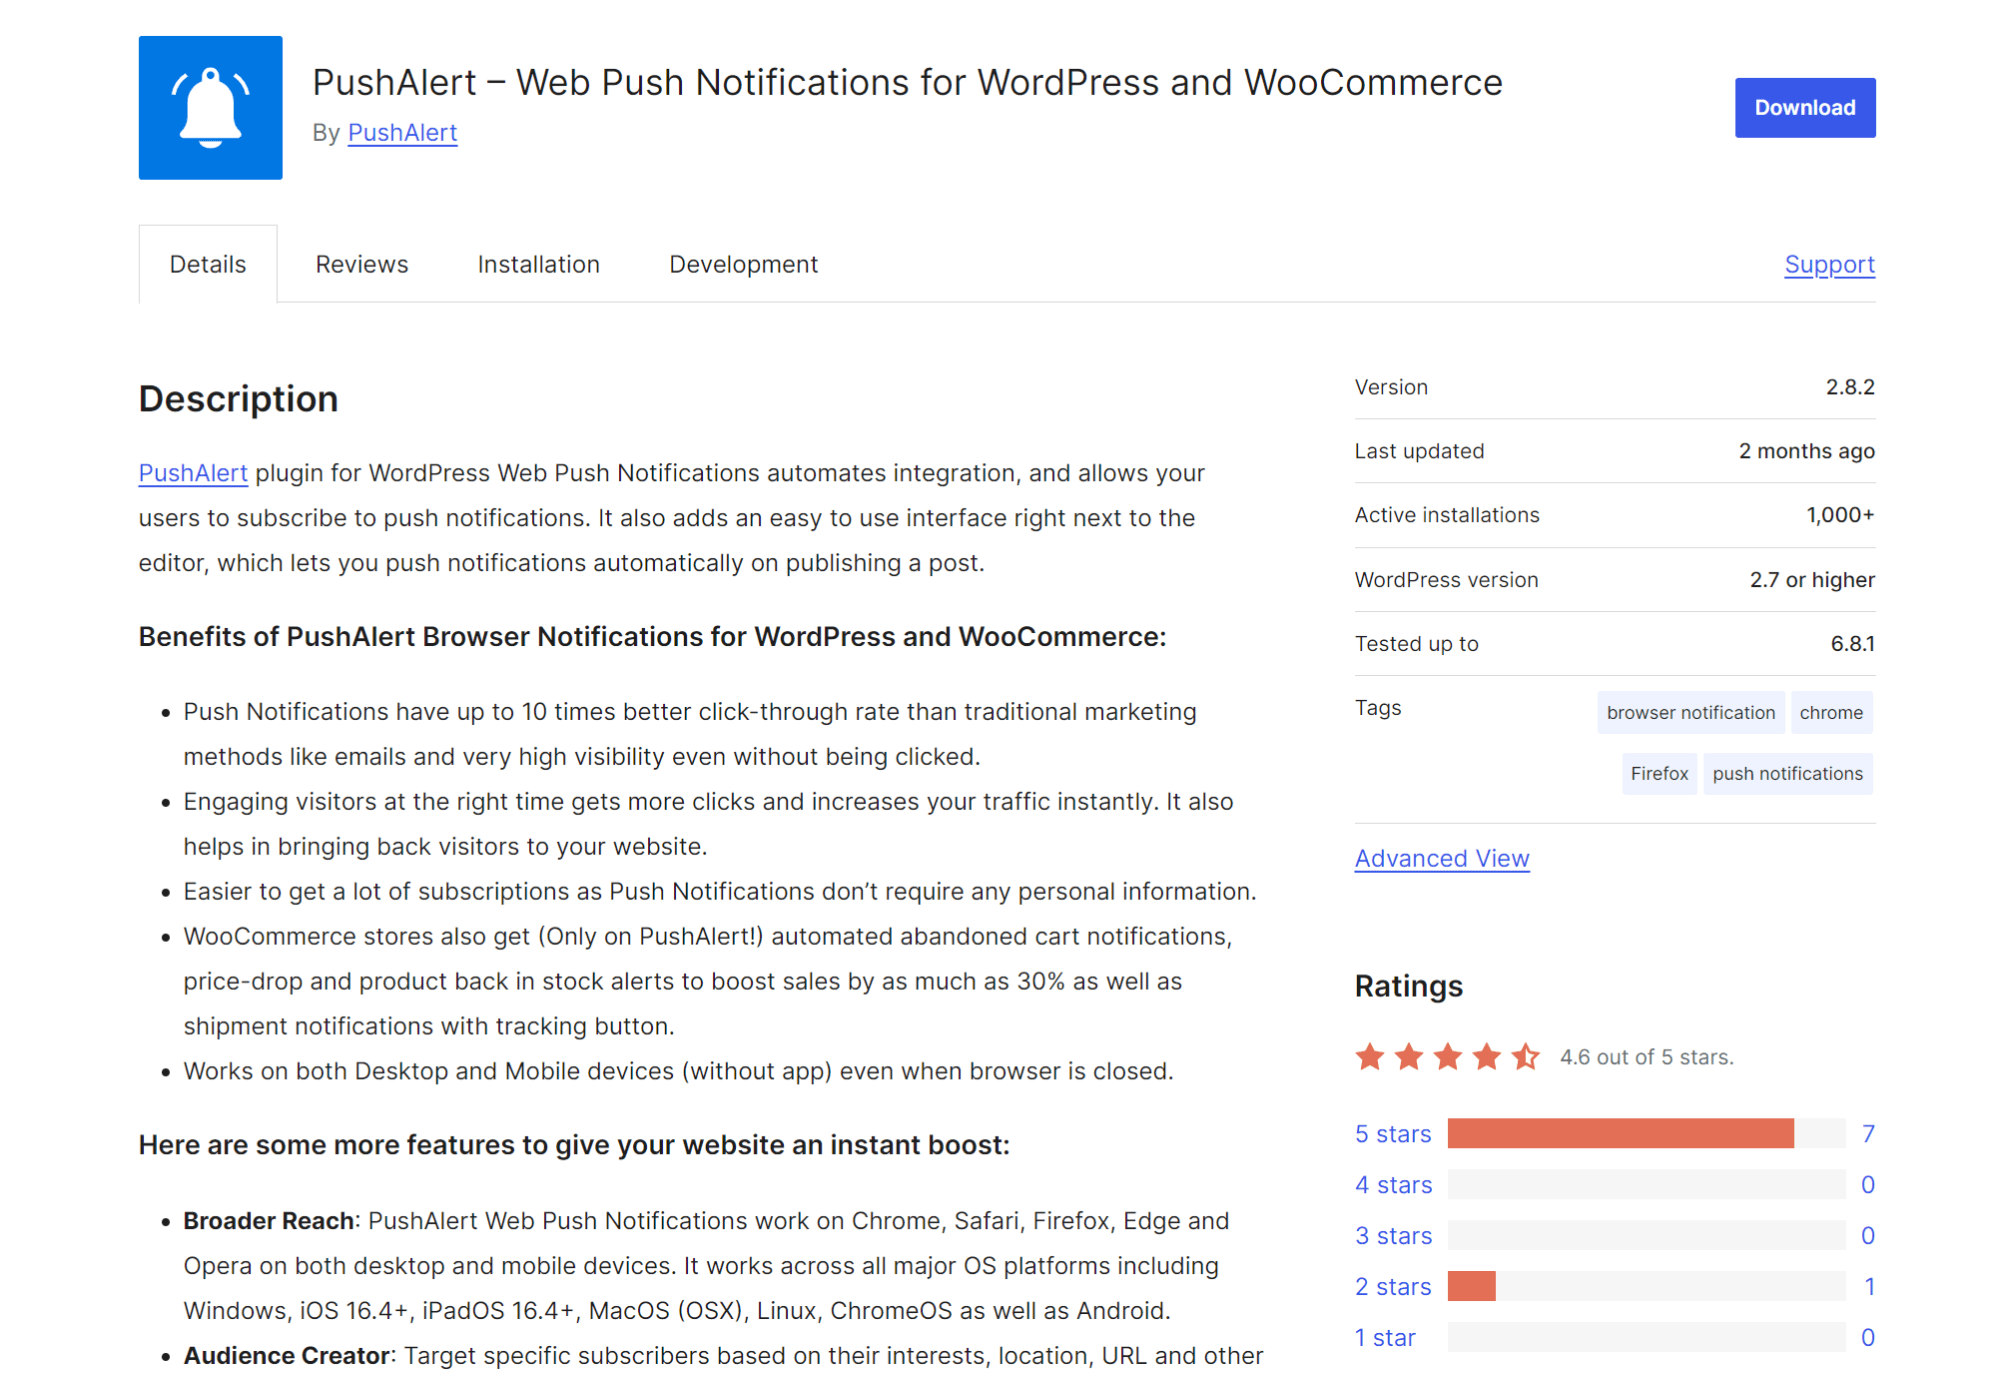
Task: Open the Installation tab
Action: (x=538, y=264)
